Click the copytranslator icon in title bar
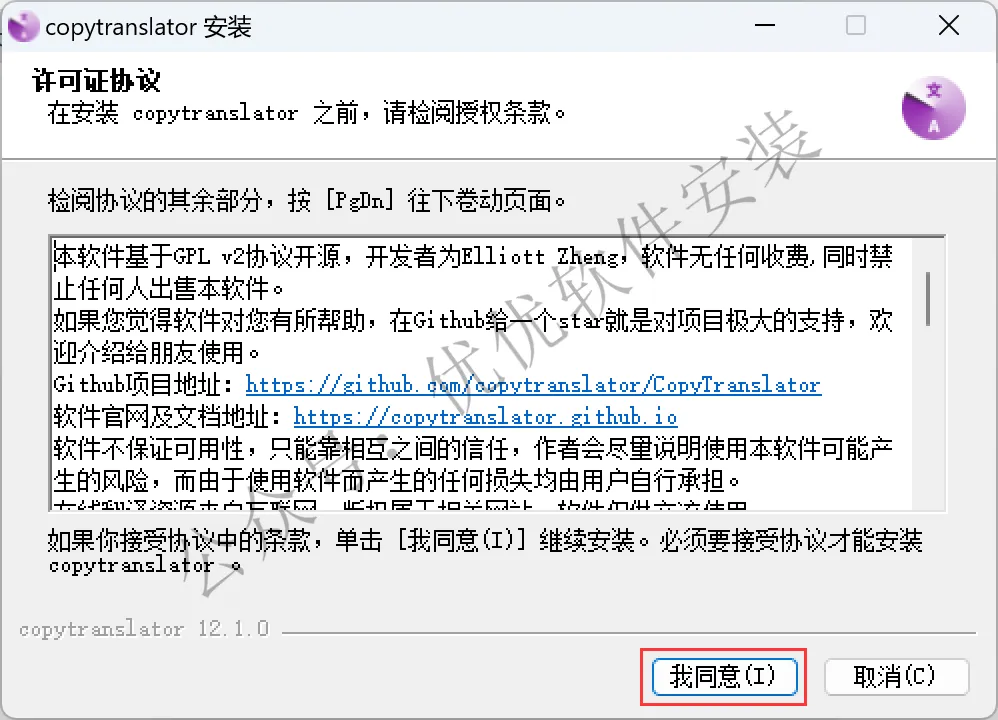Image resolution: width=998 pixels, height=720 pixels. (24, 27)
